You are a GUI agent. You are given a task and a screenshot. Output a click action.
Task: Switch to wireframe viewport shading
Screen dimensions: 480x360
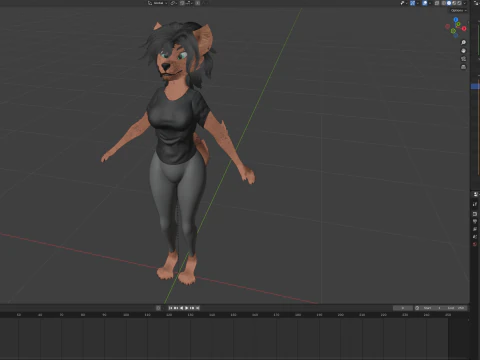point(444,3)
